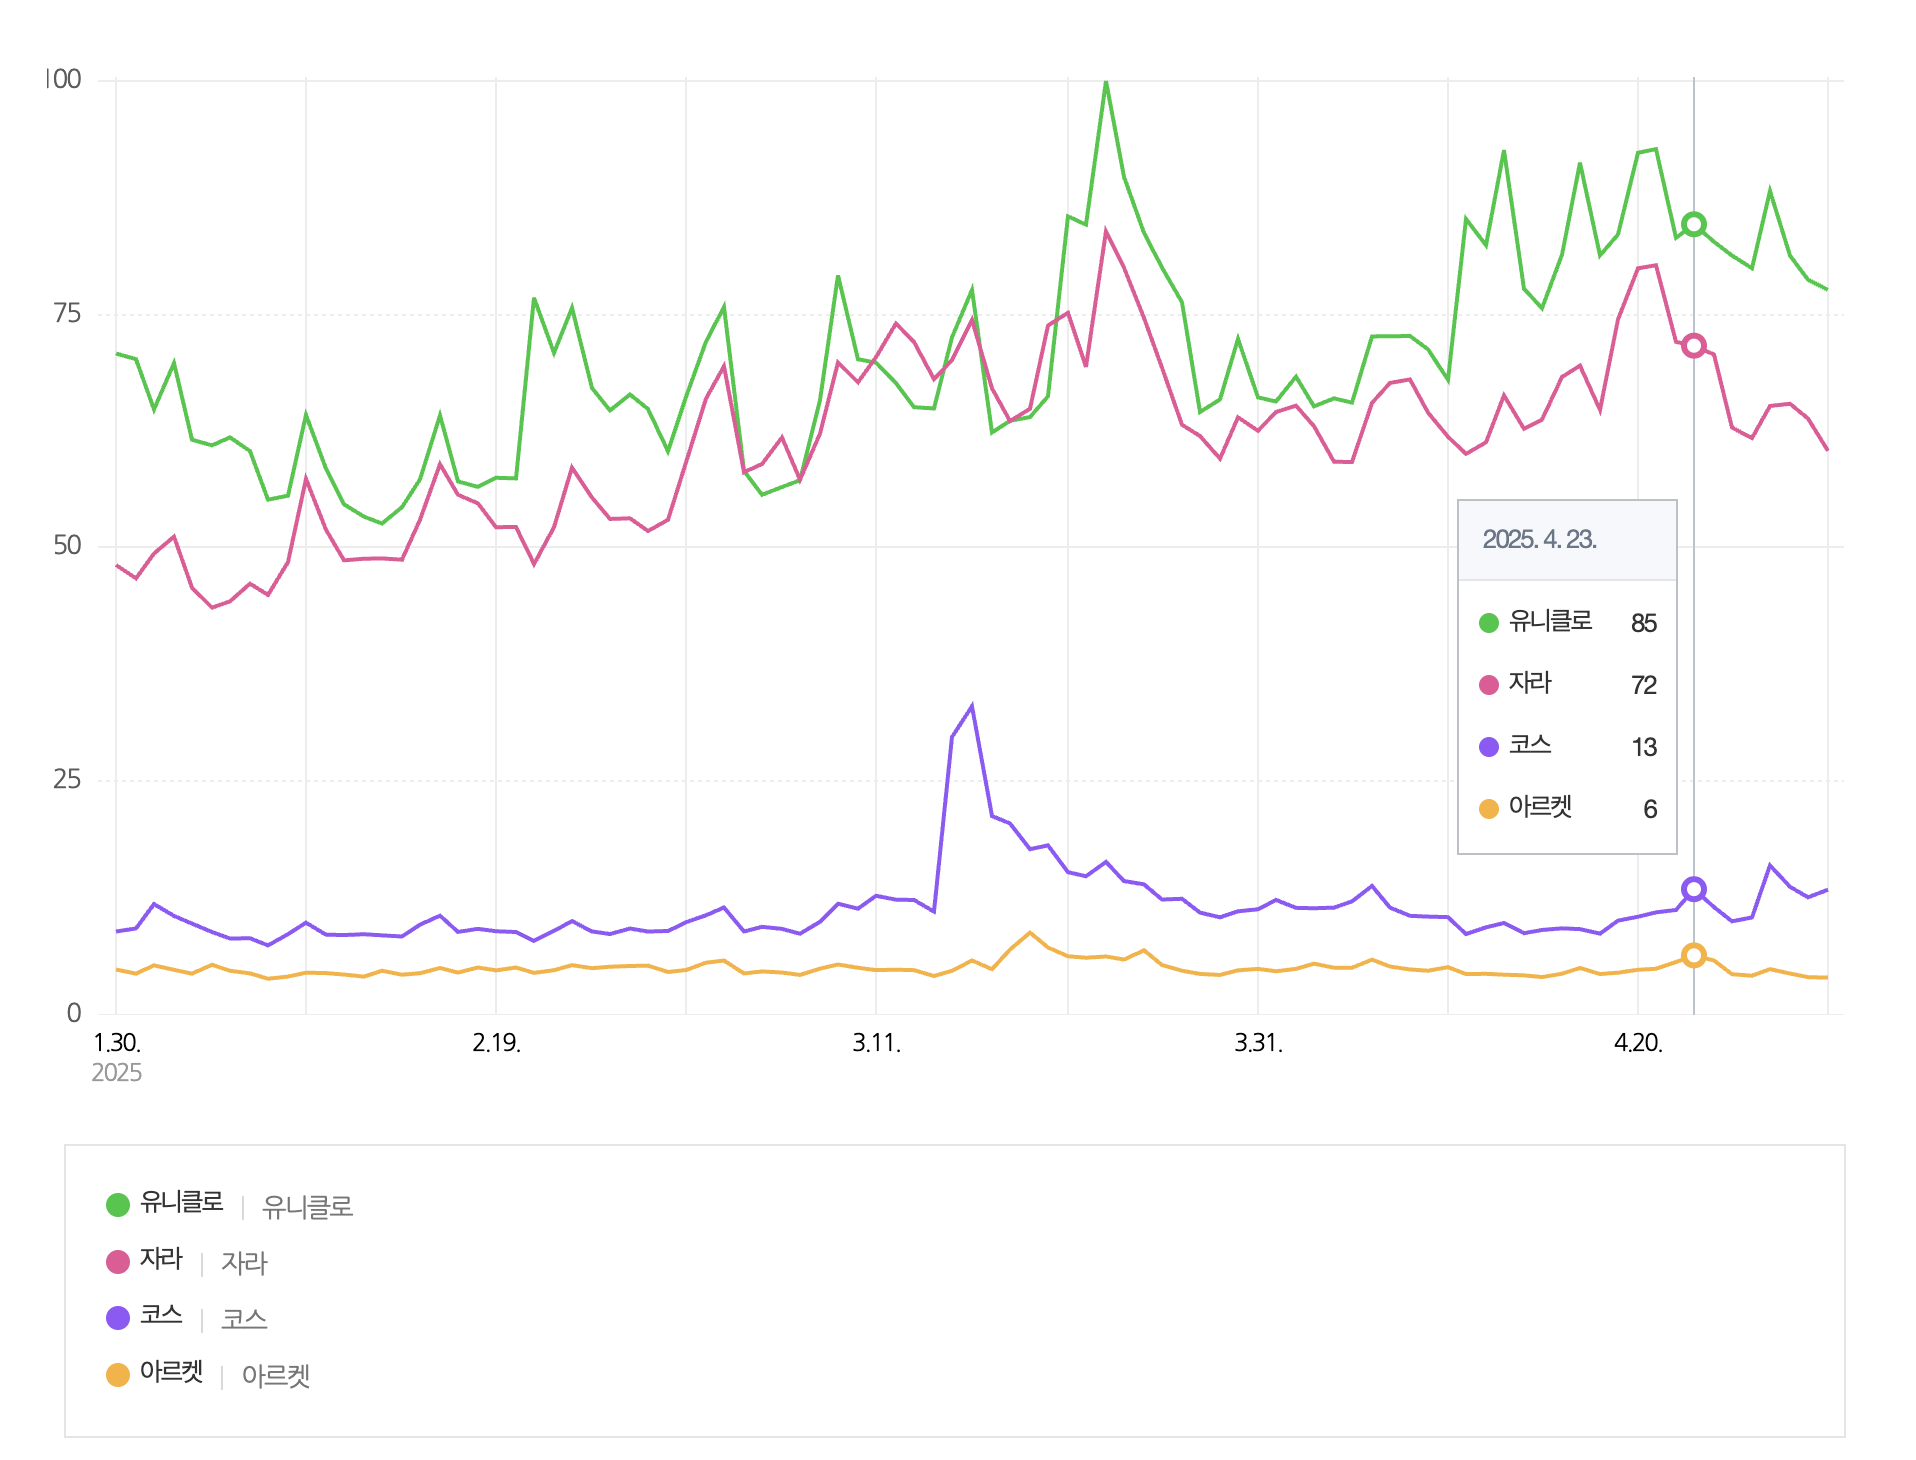1916x1460 pixels.
Task: Select pink hover marker on 자라 line
Action: tap(1693, 346)
